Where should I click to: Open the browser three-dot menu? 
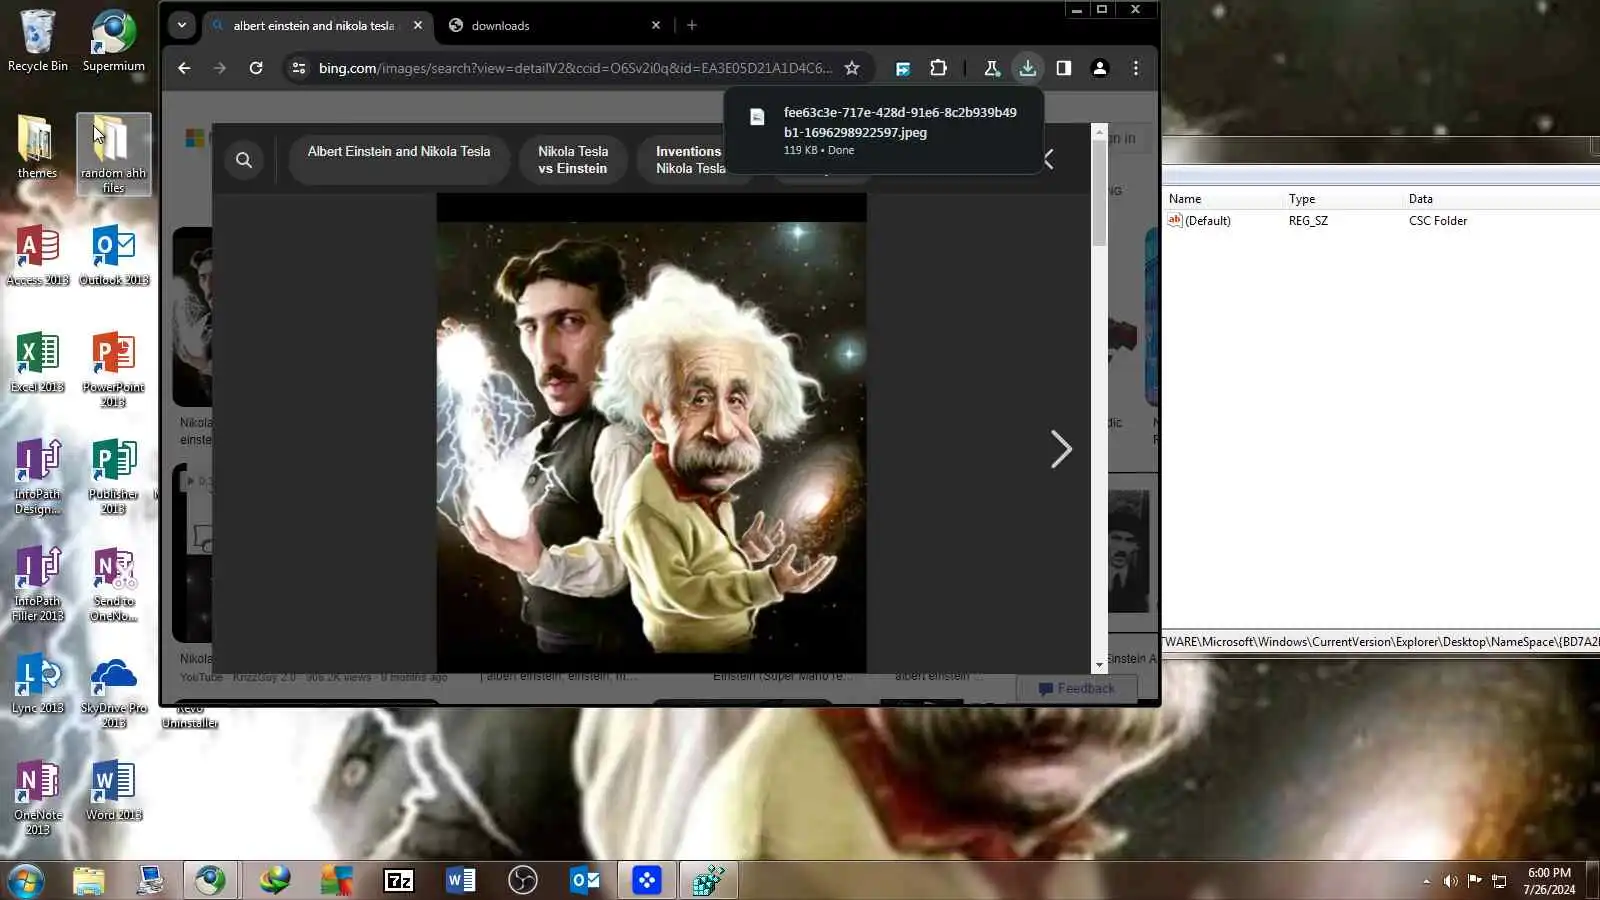coord(1135,68)
